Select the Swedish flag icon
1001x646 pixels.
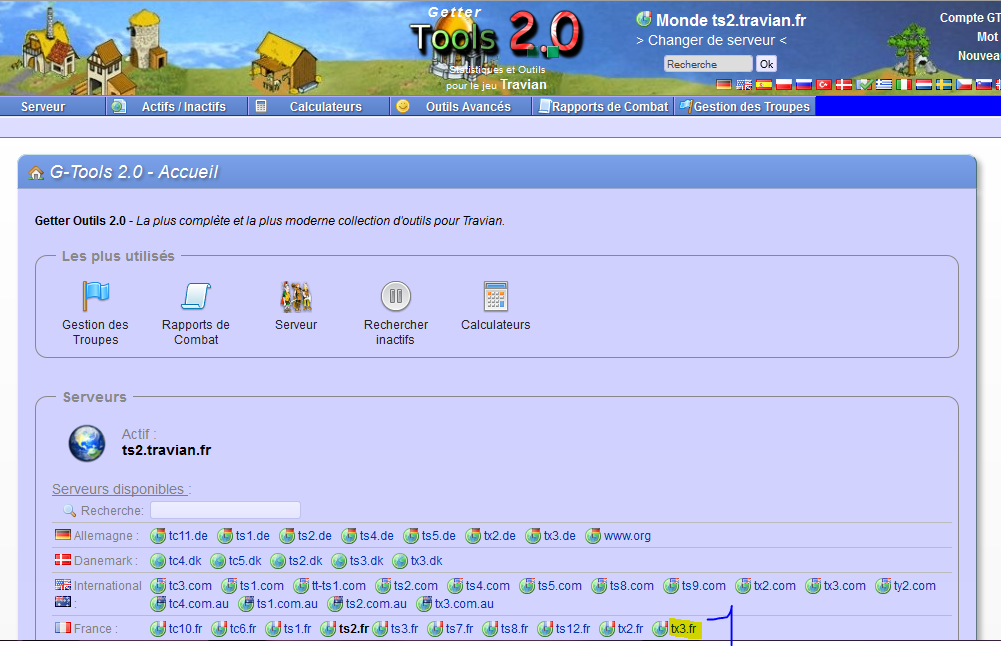(x=944, y=84)
